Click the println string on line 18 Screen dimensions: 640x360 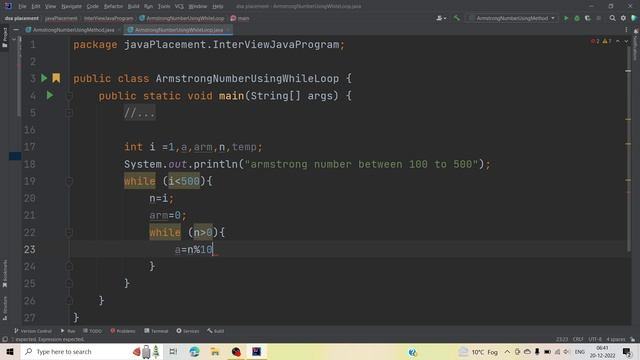[x=361, y=164]
